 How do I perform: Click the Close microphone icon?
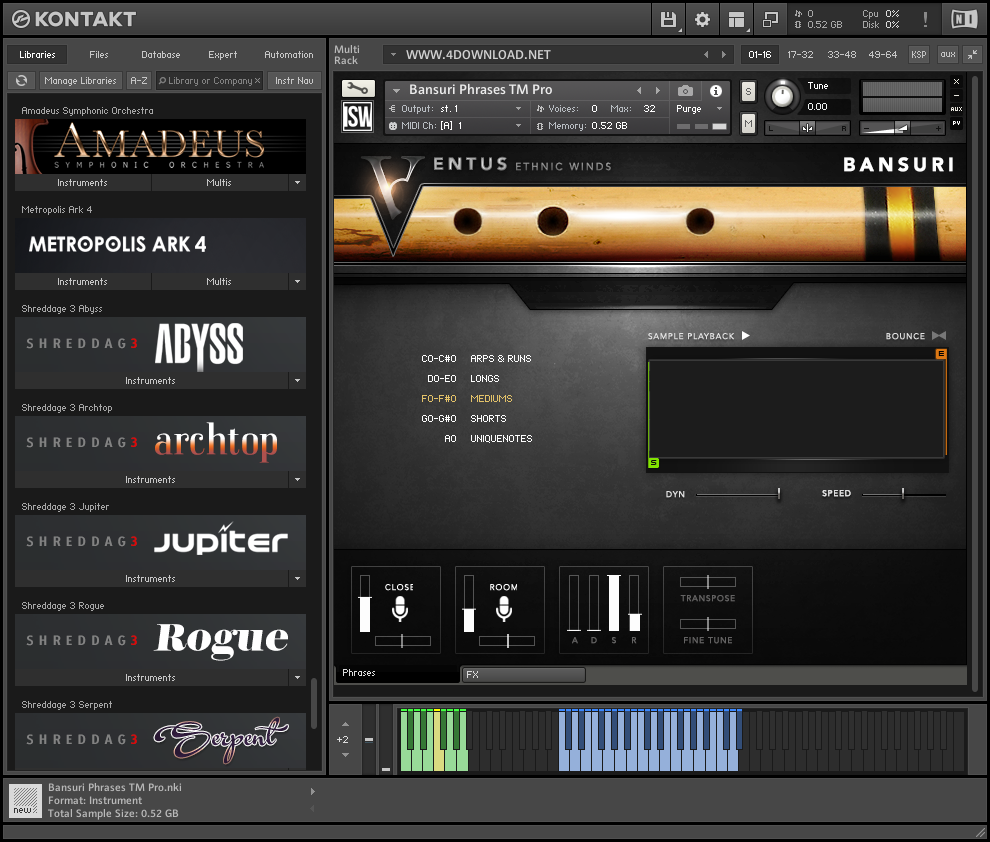[400, 609]
